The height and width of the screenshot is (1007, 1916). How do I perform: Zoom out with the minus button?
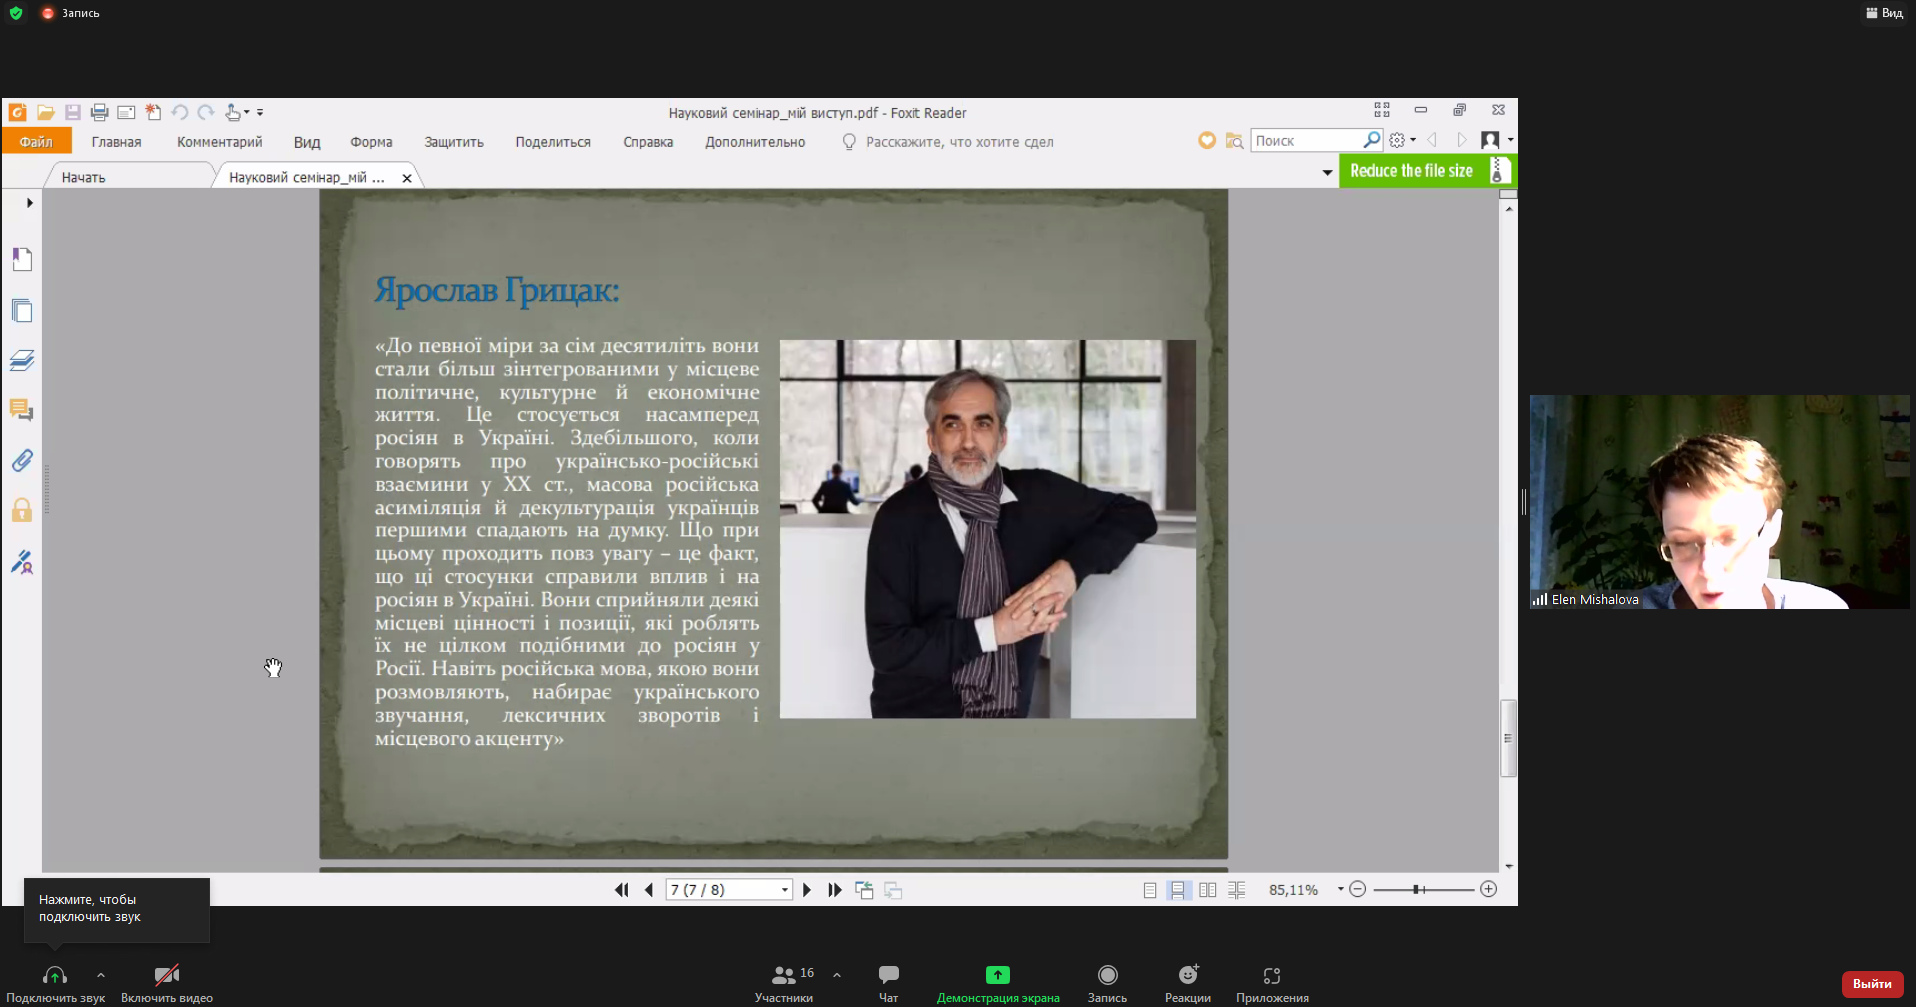click(1357, 889)
